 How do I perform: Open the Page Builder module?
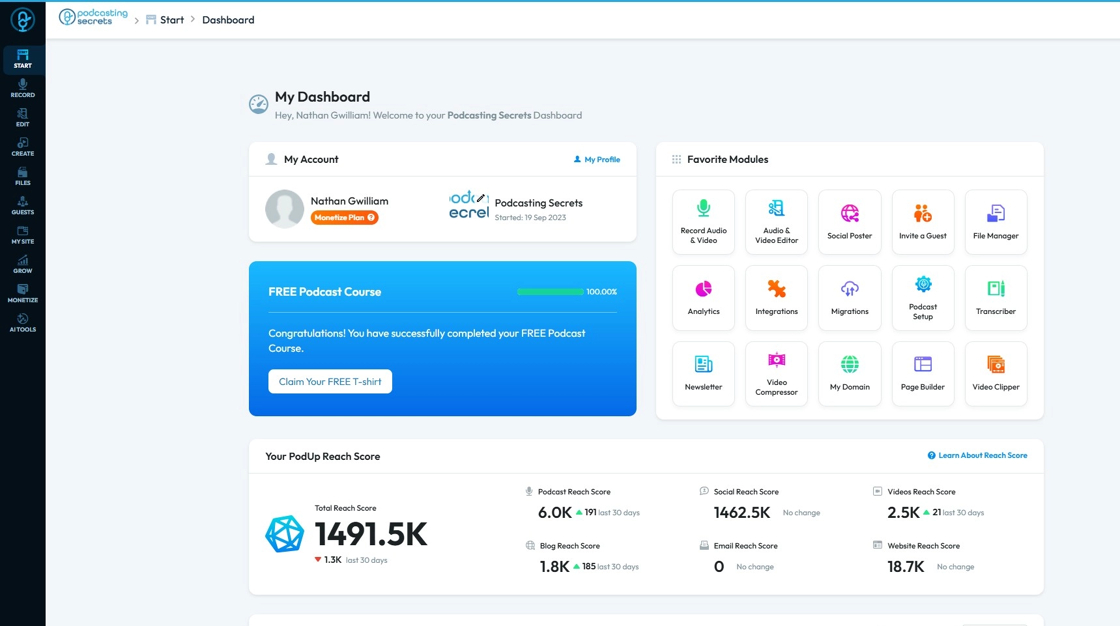click(x=923, y=374)
